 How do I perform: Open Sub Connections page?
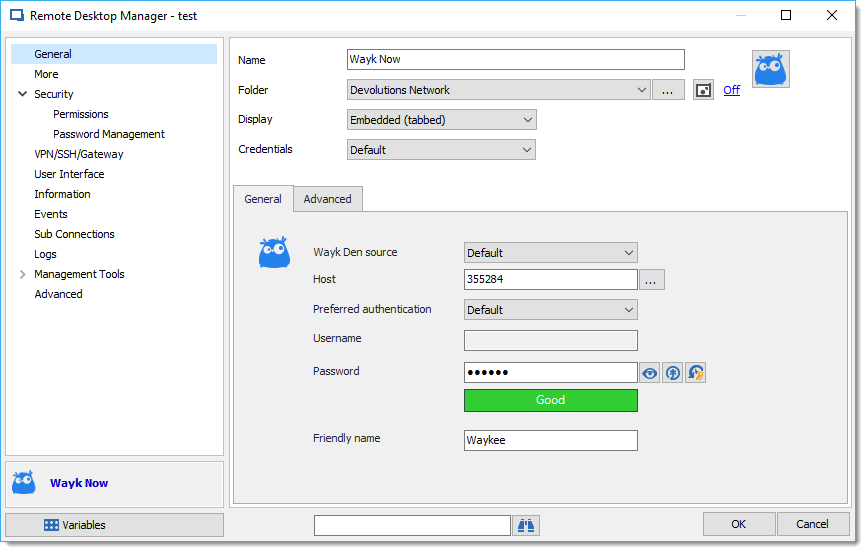click(75, 234)
